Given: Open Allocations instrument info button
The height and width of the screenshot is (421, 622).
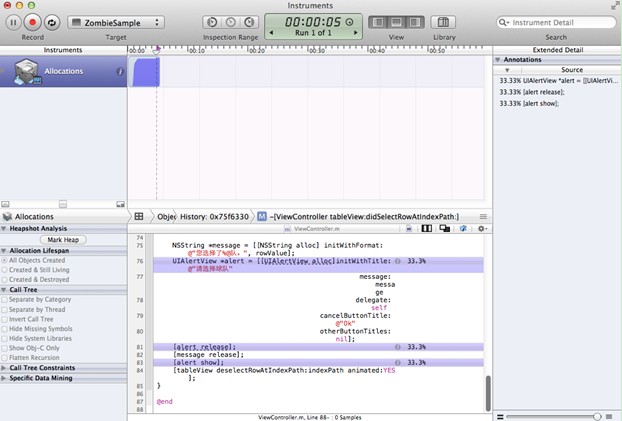Looking at the screenshot, I should pyautogui.click(x=120, y=71).
